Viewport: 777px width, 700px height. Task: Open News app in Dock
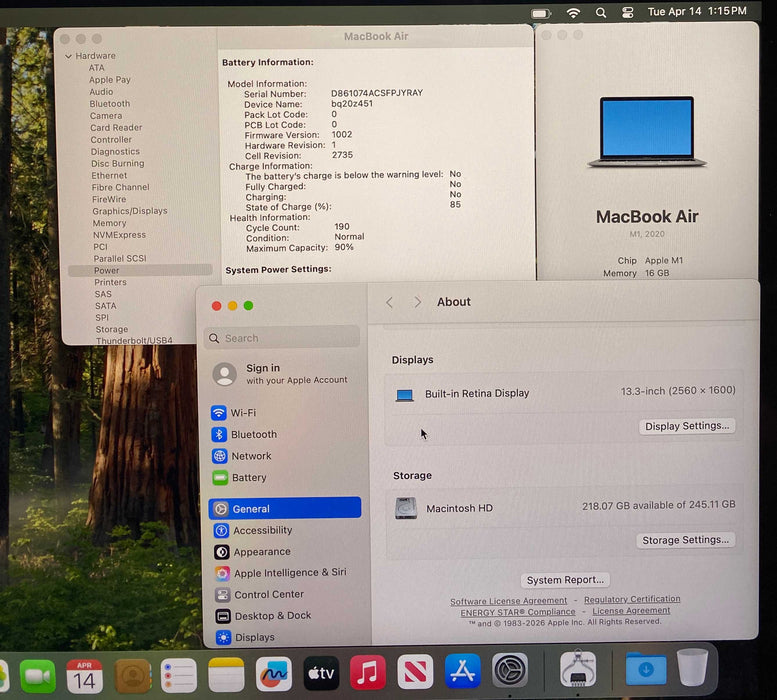click(x=415, y=672)
